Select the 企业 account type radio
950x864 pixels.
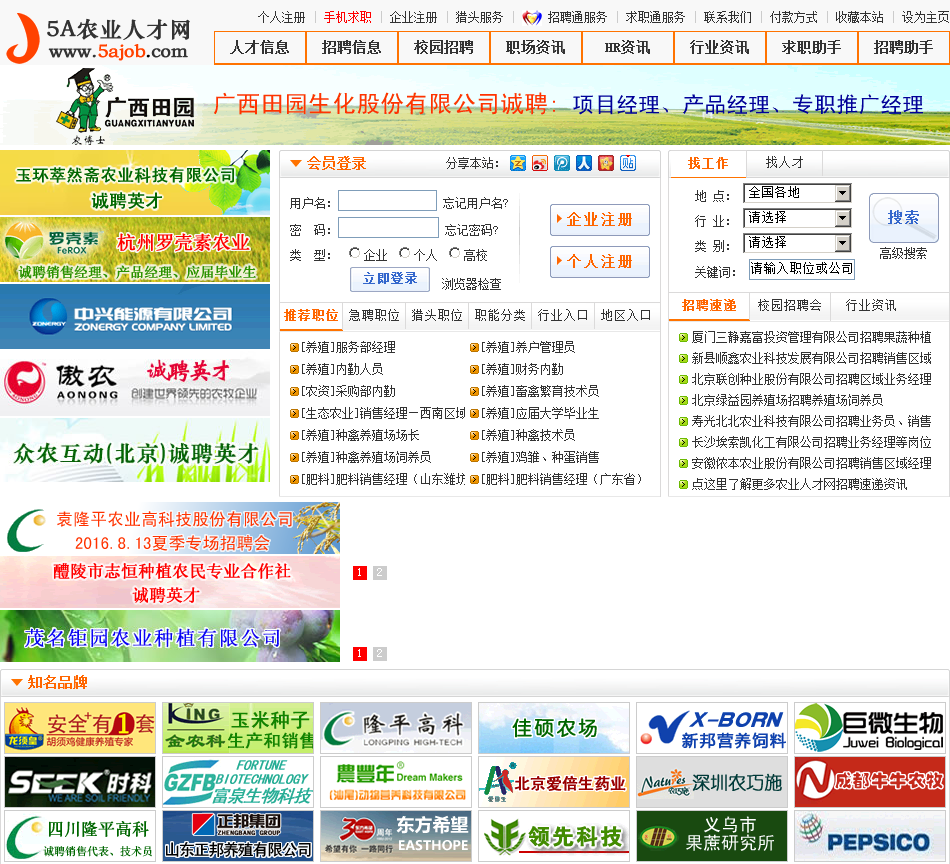pyautogui.click(x=354, y=253)
